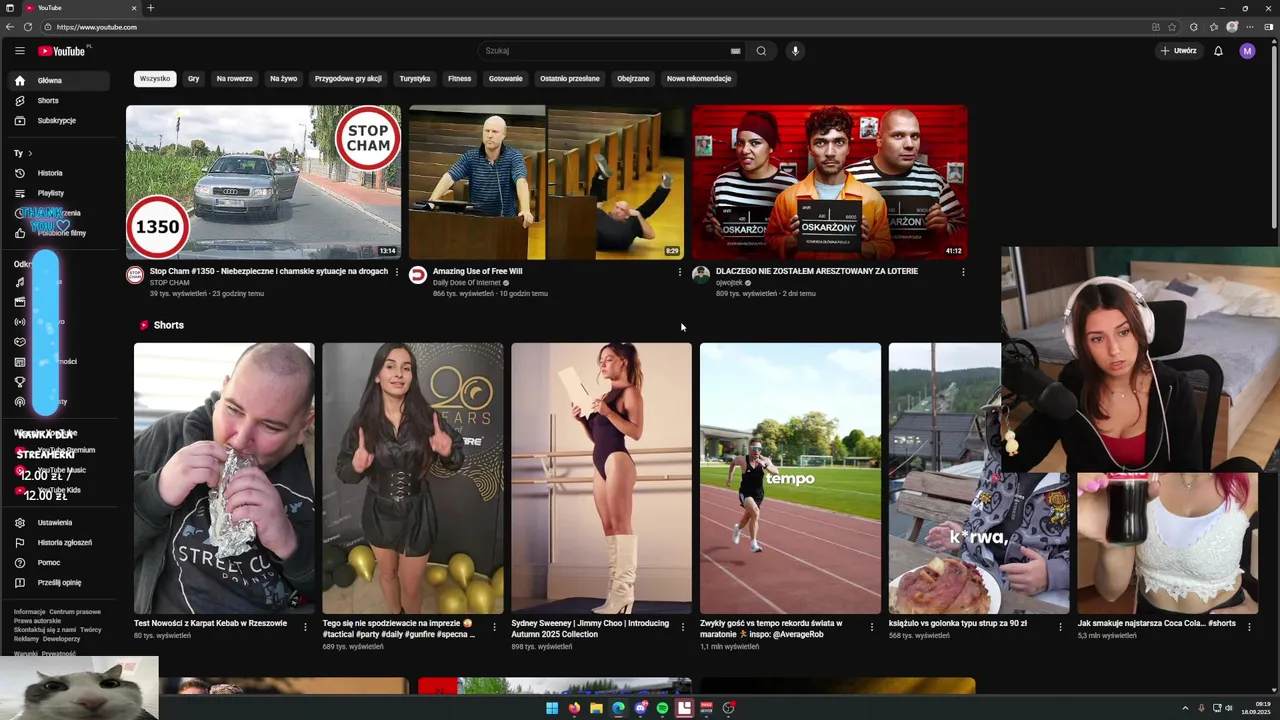Open a new browser tab
The height and width of the screenshot is (720, 1280).
pyautogui.click(x=151, y=8)
